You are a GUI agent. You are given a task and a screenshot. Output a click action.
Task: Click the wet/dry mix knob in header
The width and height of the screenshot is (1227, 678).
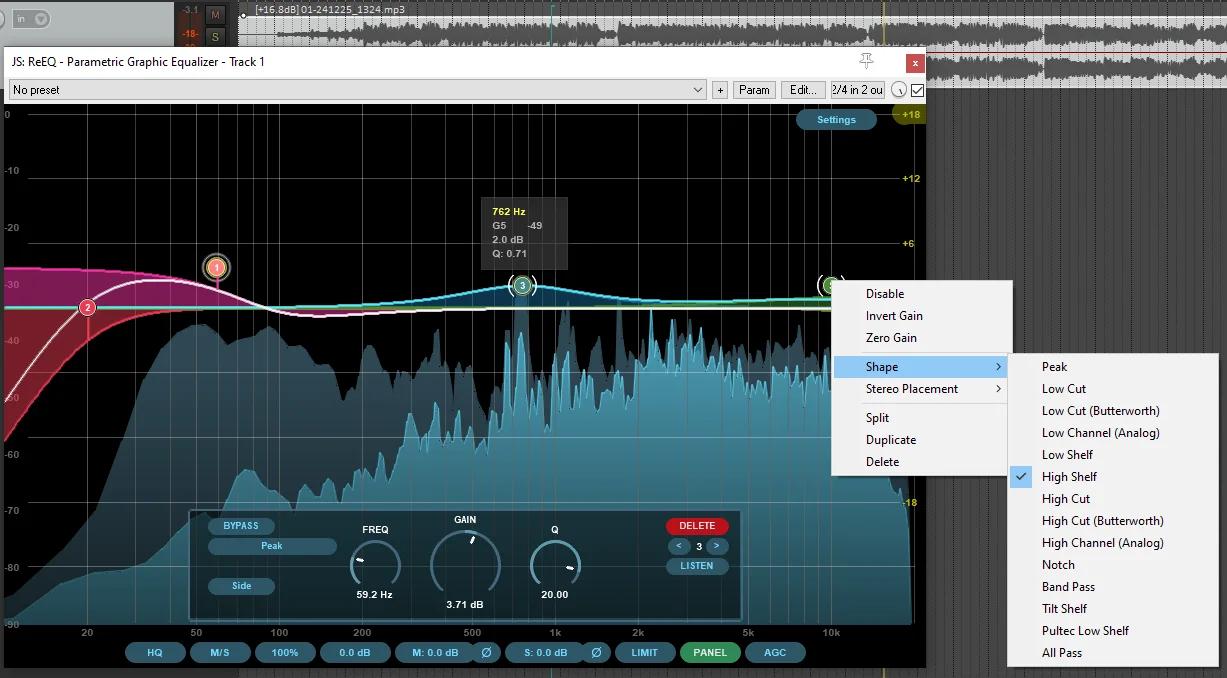point(899,90)
